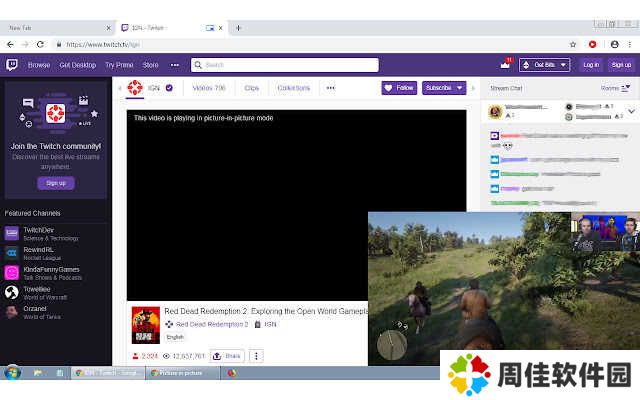Open the more options ellipsis in top nav
The width and height of the screenshot is (640, 400).
175,65
